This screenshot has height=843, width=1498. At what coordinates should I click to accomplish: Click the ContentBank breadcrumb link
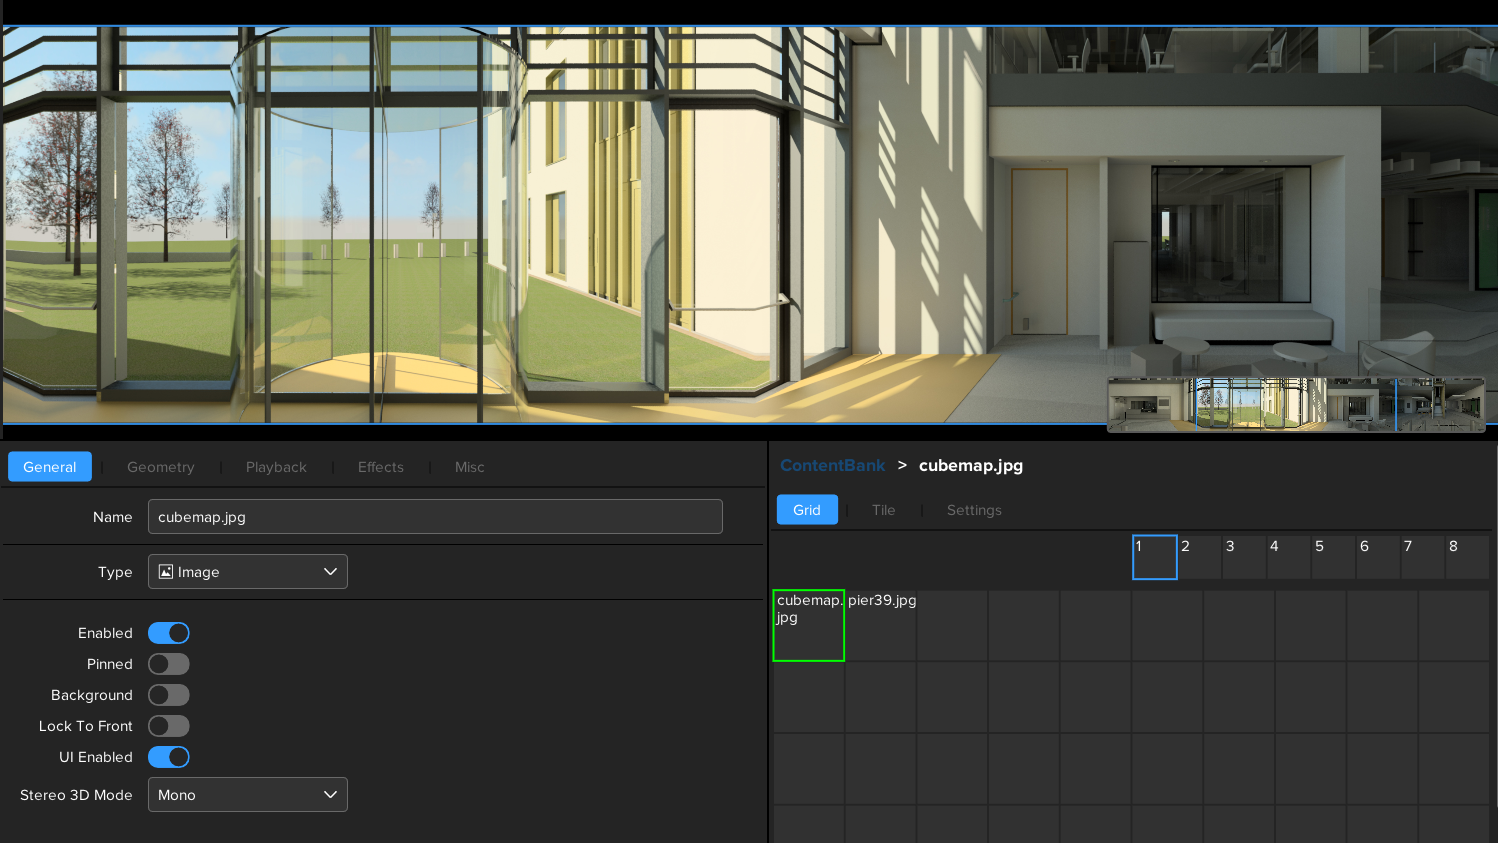pos(832,466)
